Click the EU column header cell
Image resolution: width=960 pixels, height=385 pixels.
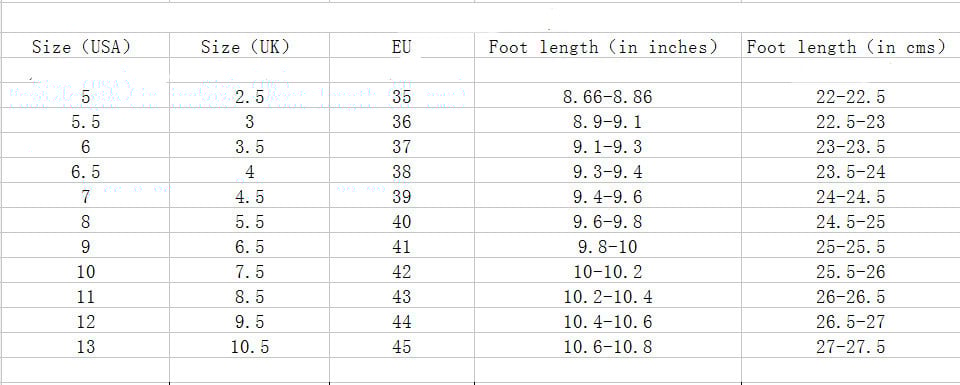tap(402, 47)
